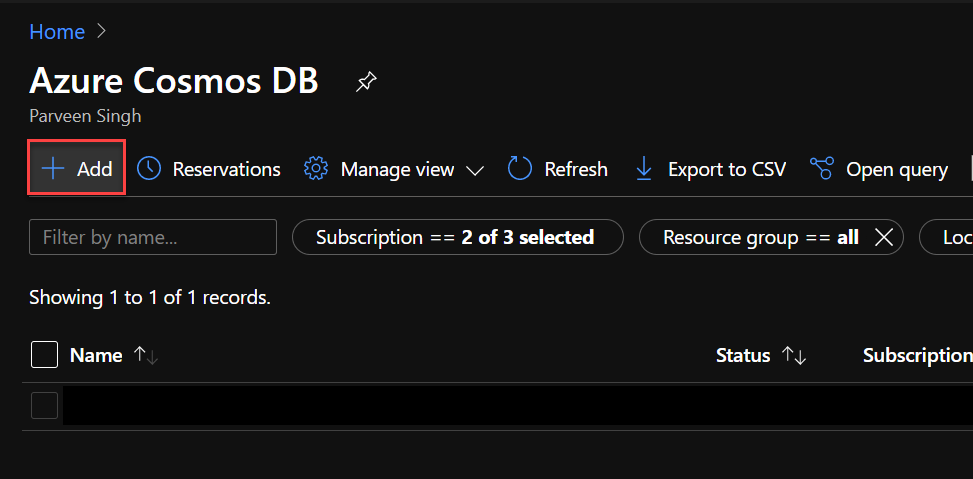
Task: Go to Home via breadcrumb link
Action: (x=57, y=32)
